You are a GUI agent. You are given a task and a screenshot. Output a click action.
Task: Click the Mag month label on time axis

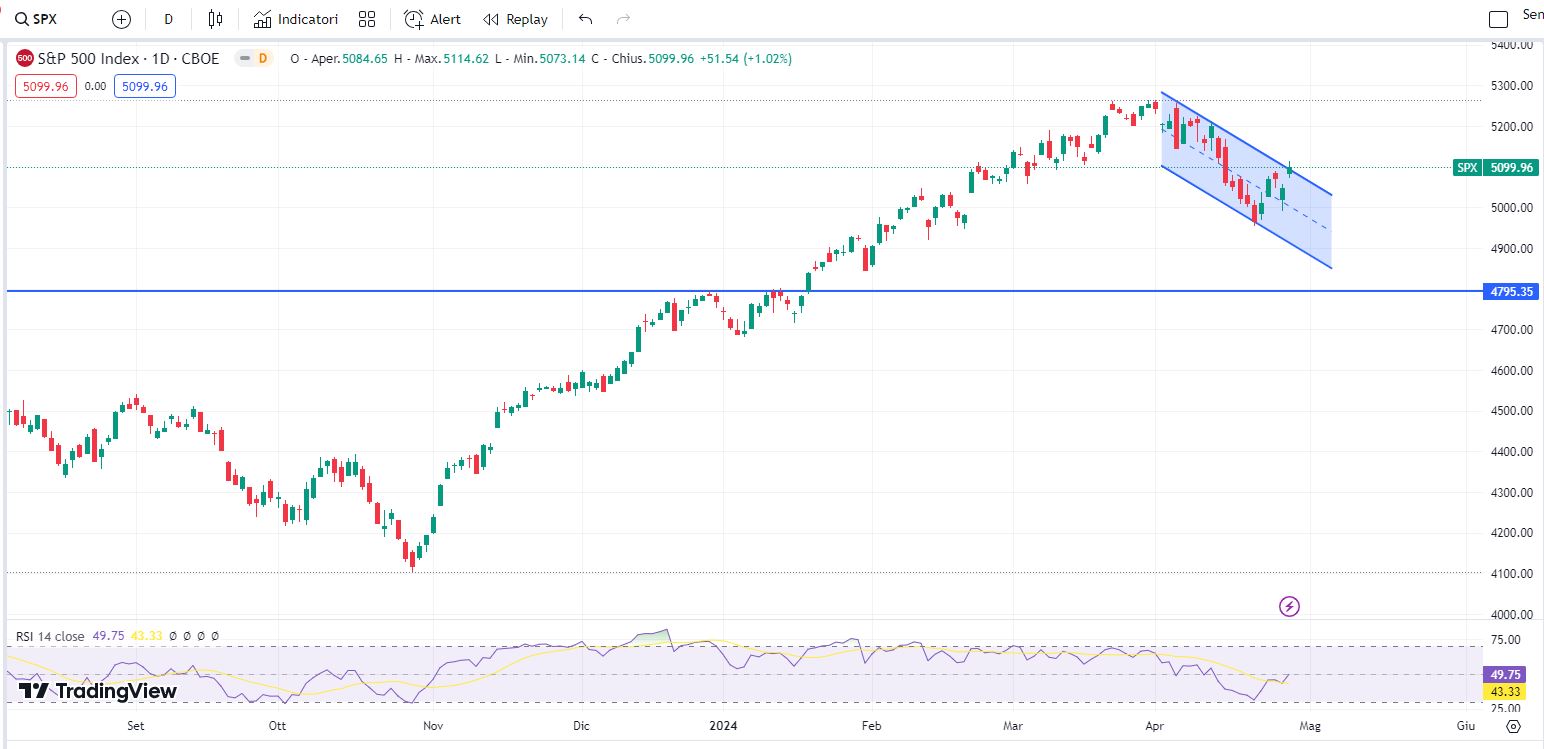[1310, 726]
